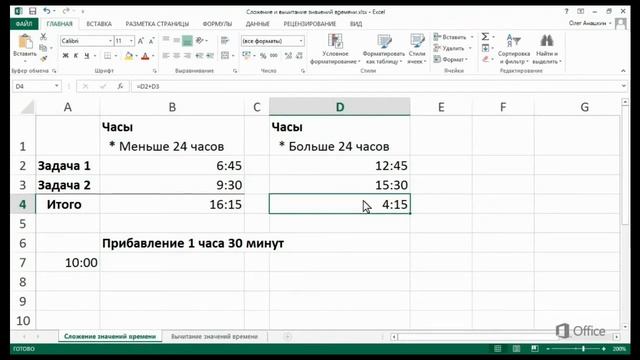Screen dimensions: 640x360
Task: Select the Format Painter brush icon
Action: (43, 58)
